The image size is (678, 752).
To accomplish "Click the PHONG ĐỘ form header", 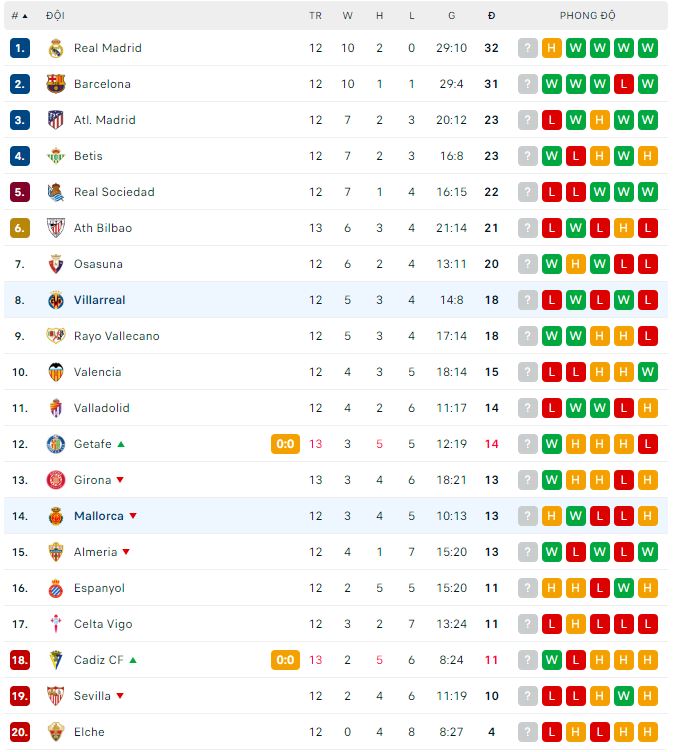I will point(587,16).
